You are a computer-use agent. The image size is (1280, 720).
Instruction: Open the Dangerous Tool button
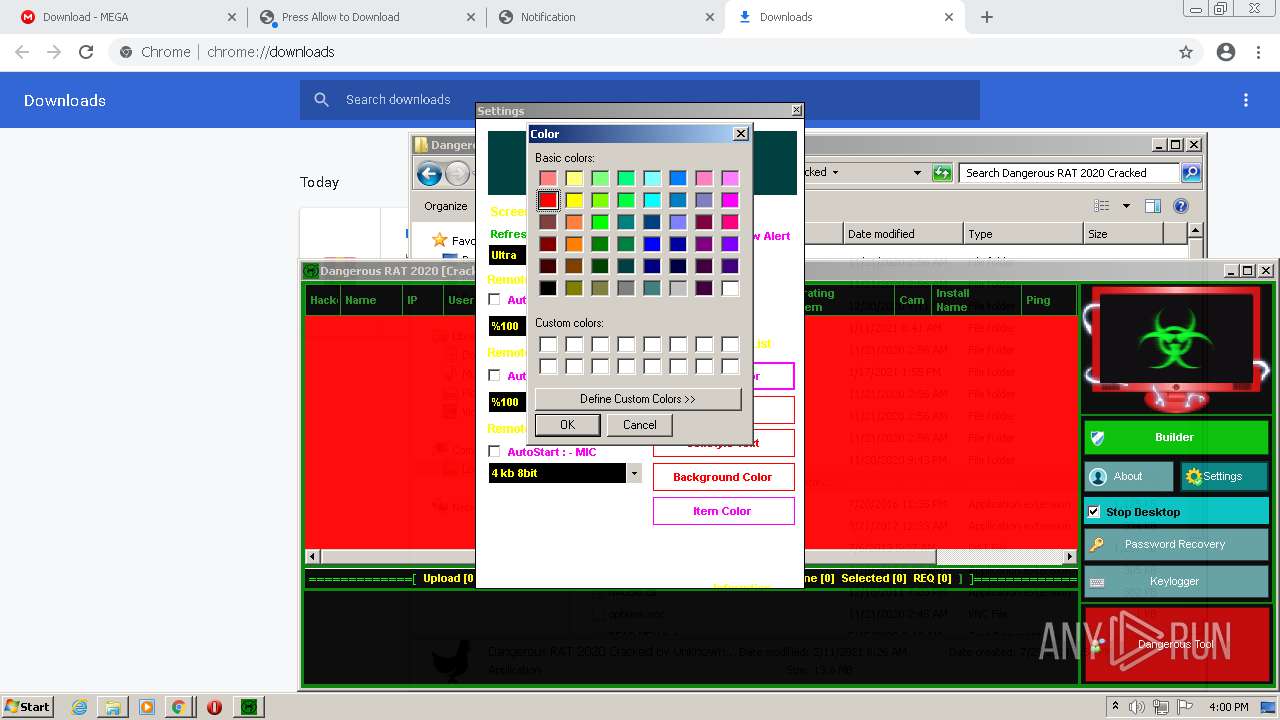click(1176, 644)
